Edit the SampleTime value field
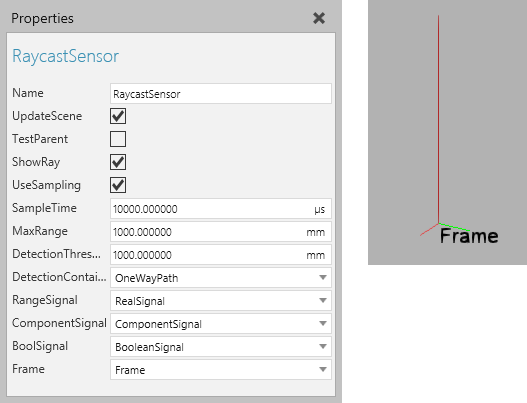This screenshot has height=403, width=527. coord(221,209)
